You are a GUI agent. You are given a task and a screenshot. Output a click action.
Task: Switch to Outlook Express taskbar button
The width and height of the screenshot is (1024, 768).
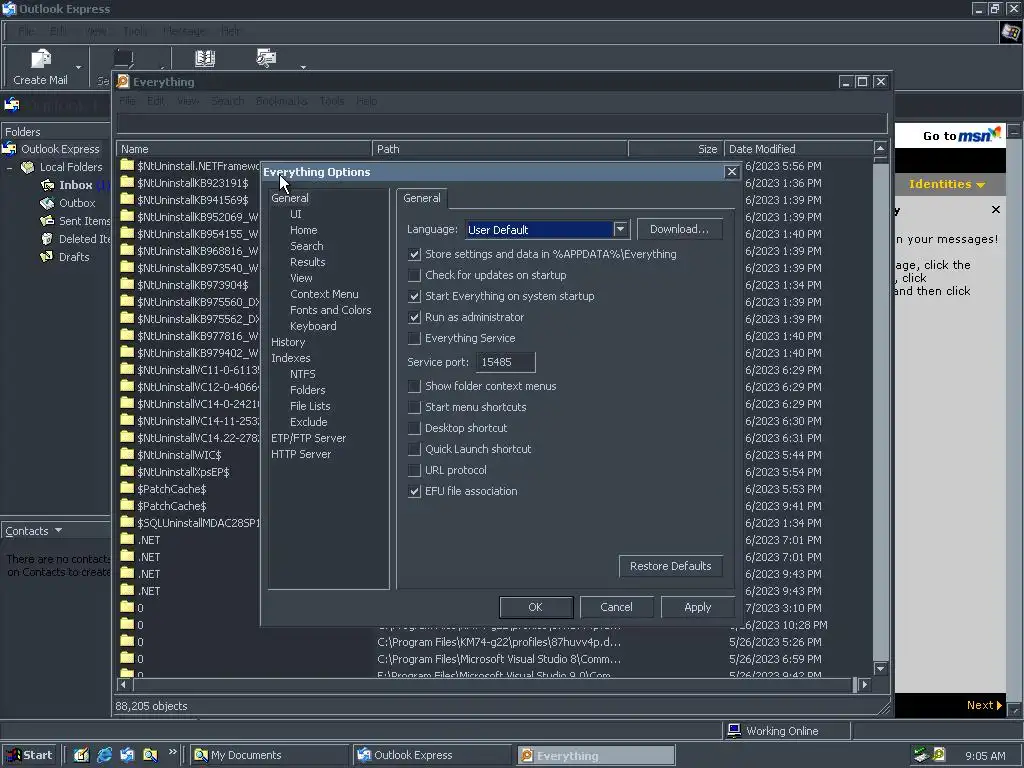coord(432,755)
